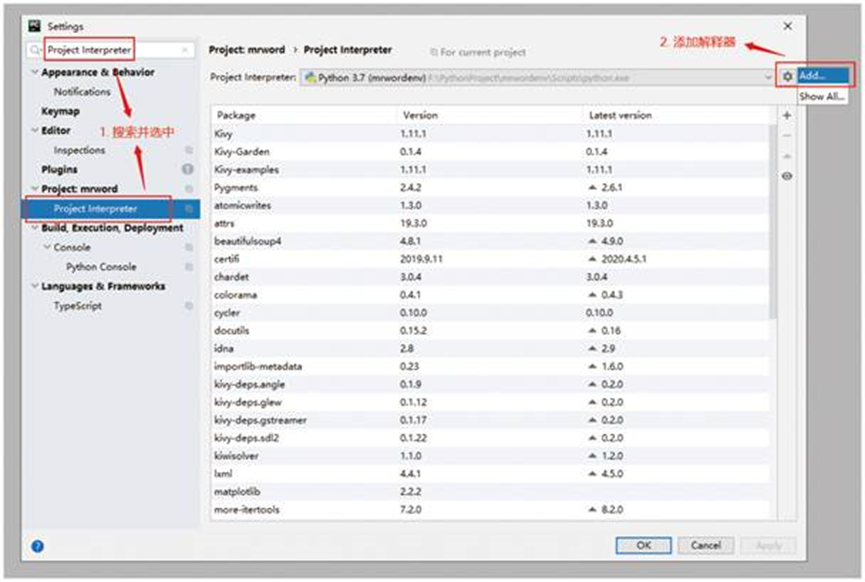
Task: Select the more-itertools package row
Action: [x=490, y=509]
